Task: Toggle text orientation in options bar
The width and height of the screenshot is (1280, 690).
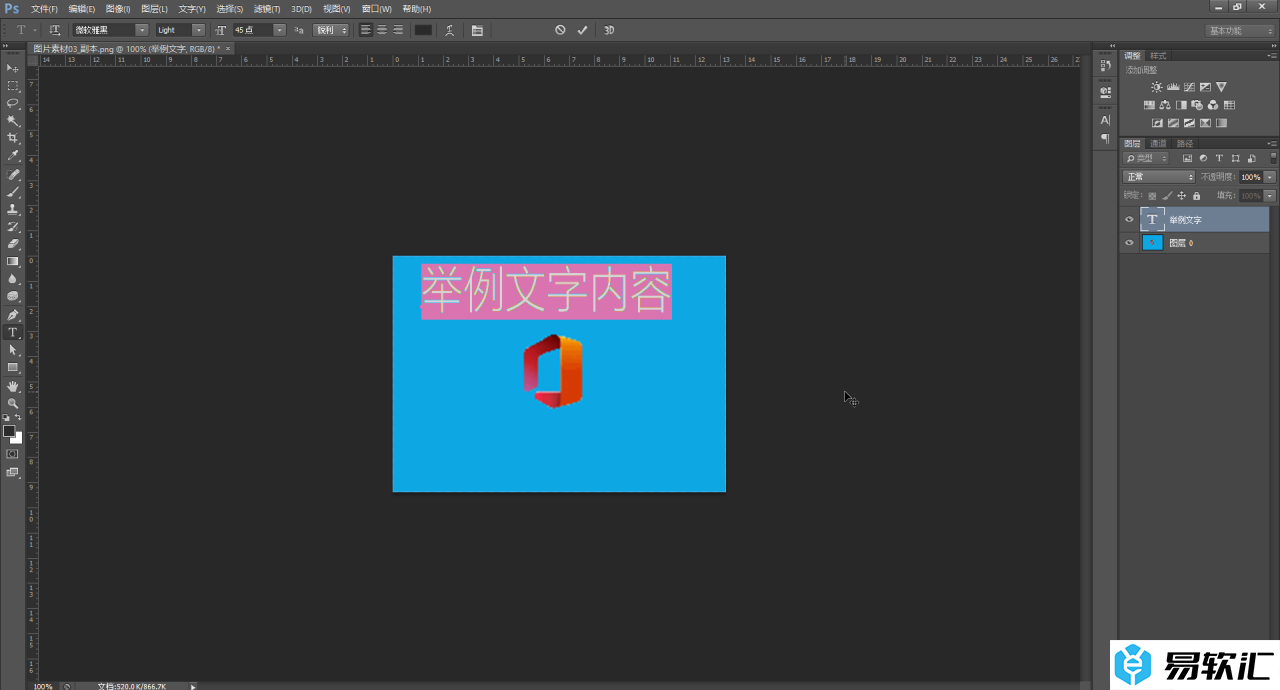Action: click(55, 30)
